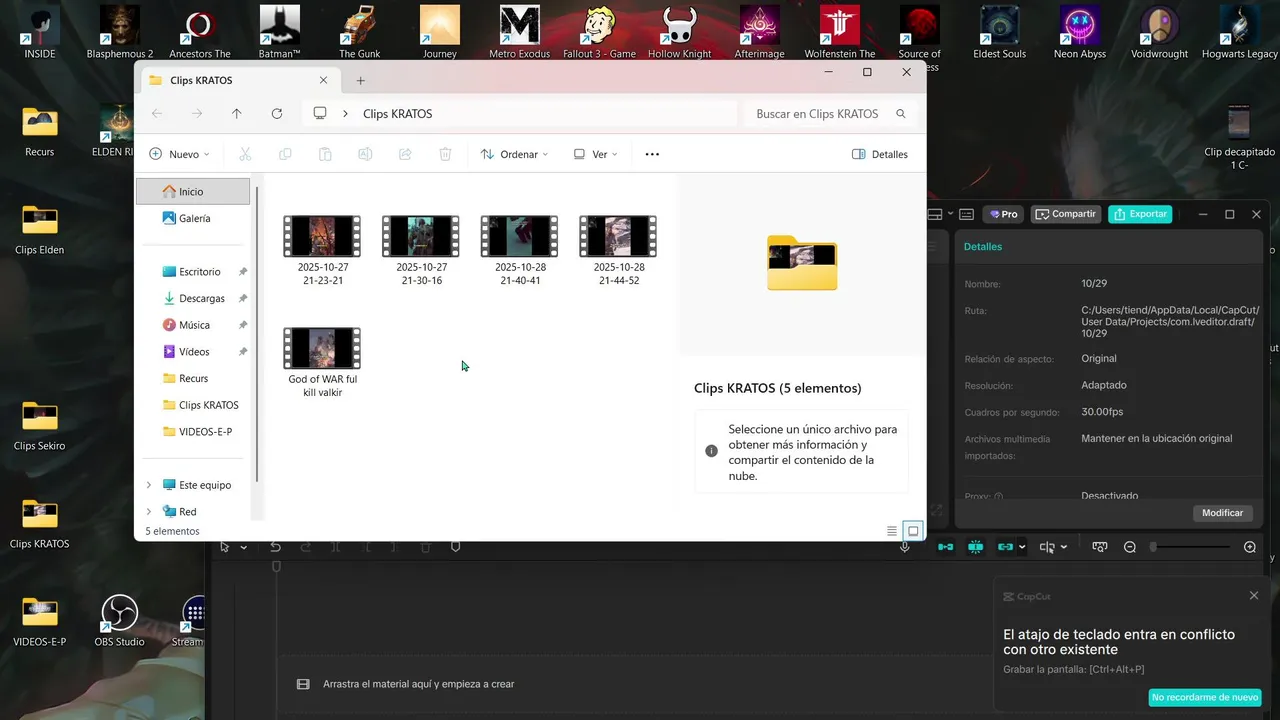Click the Pro button in CapCut

click(x=1003, y=214)
